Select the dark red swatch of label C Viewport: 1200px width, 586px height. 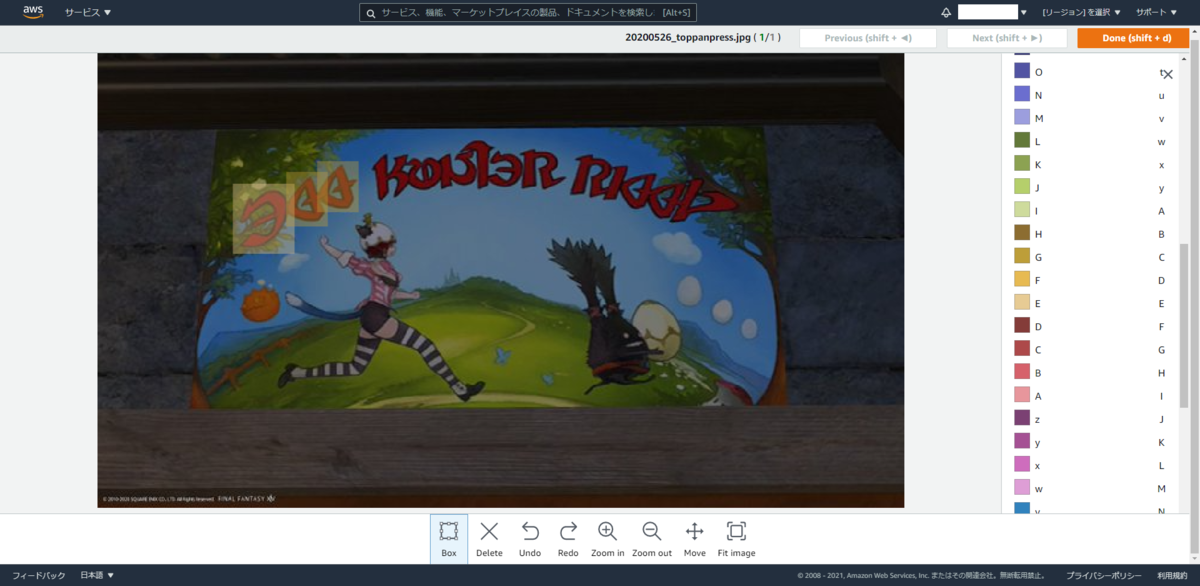1022,348
